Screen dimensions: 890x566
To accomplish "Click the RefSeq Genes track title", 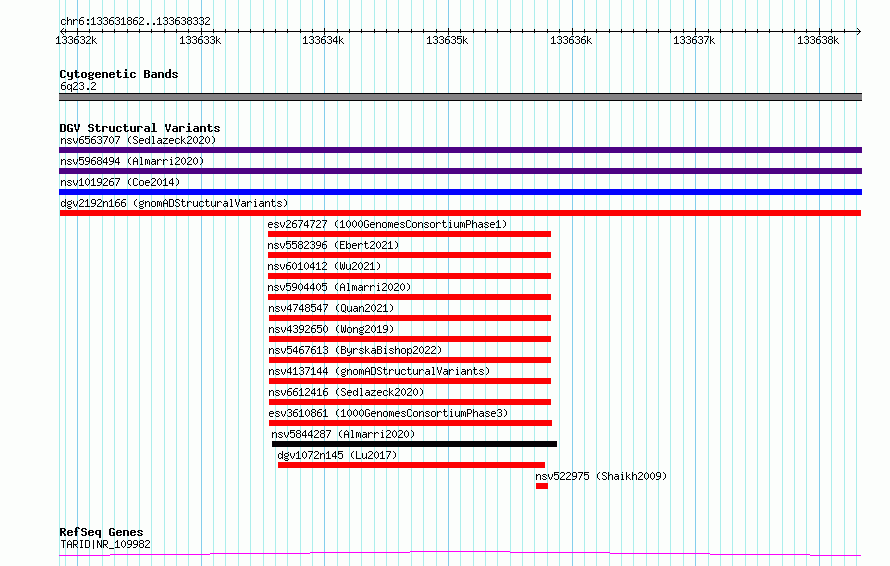I will pyautogui.click(x=101, y=532).
